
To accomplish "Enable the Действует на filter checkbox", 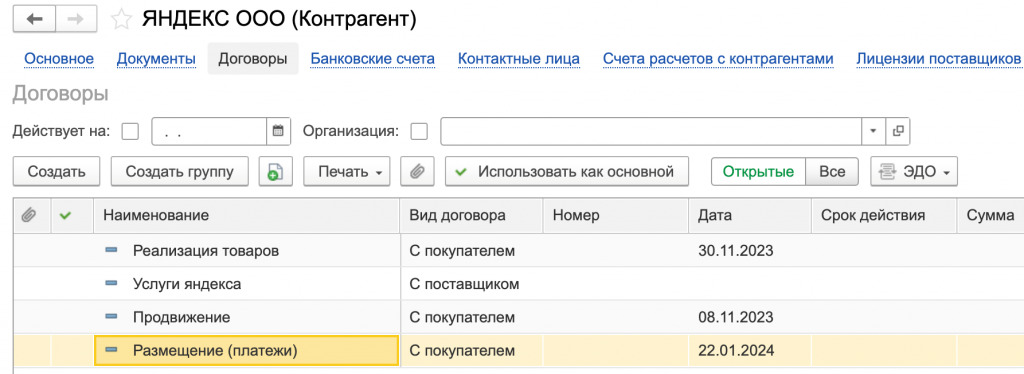I will [131, 131].
